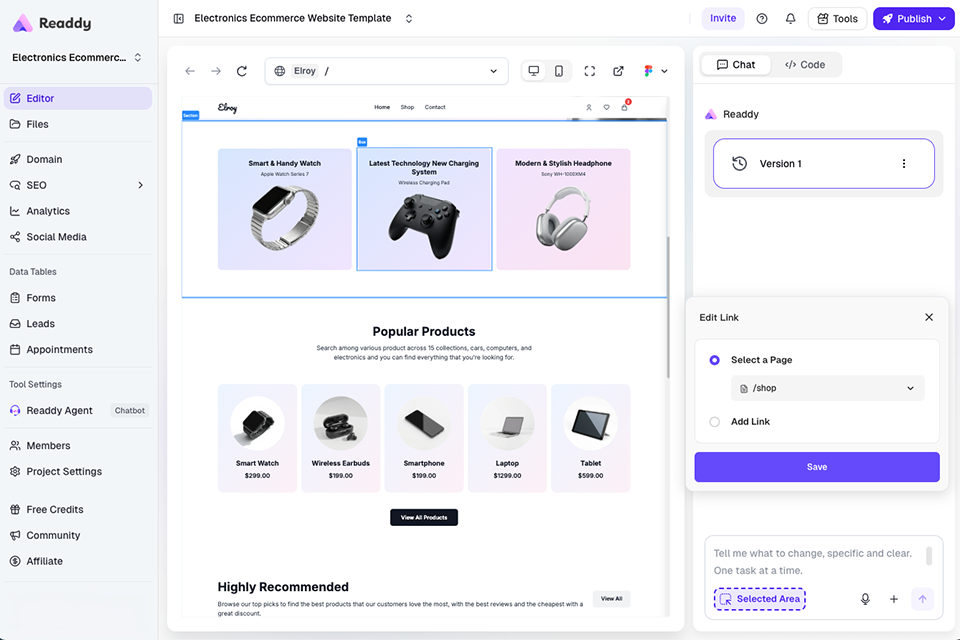960x640 pixels.
Task: Open the Editor section
Action: [78, 98]
